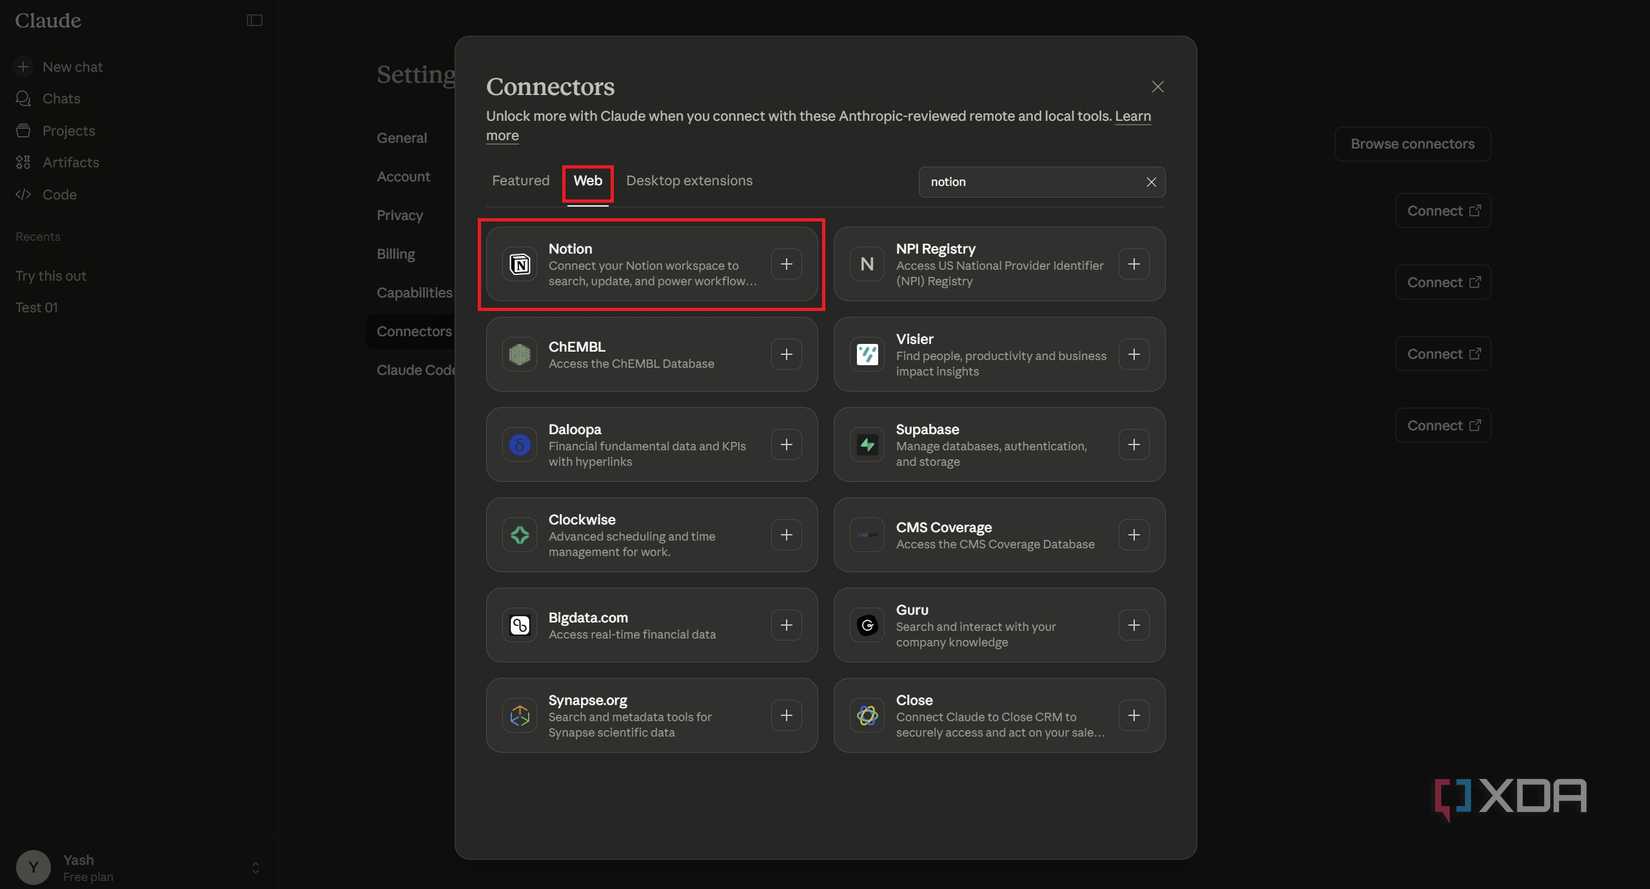Click the connector search field

coord(1030,182)
